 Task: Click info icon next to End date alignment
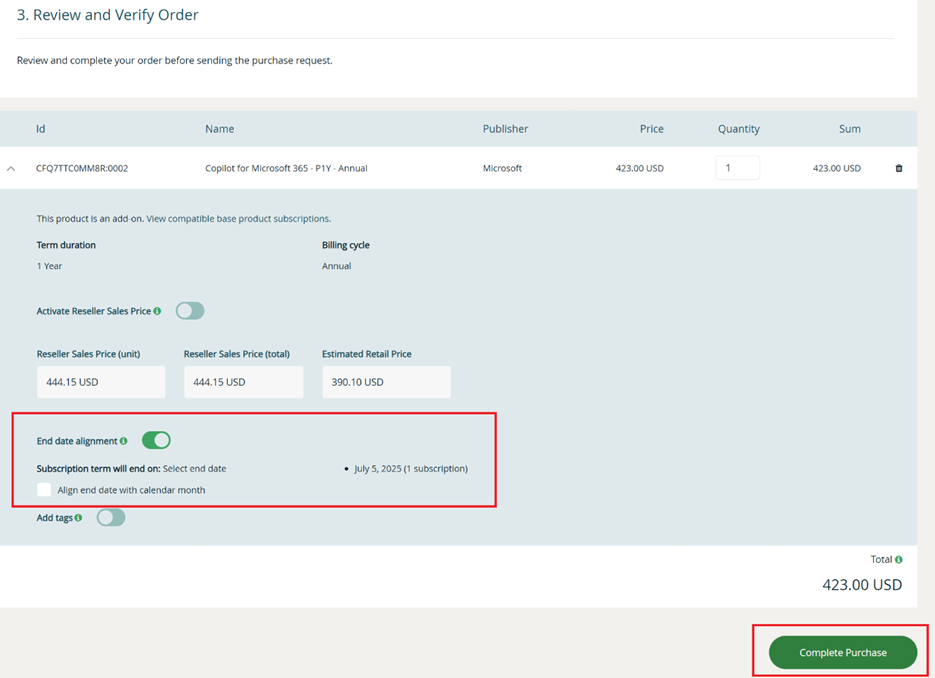tap(124, 441)
